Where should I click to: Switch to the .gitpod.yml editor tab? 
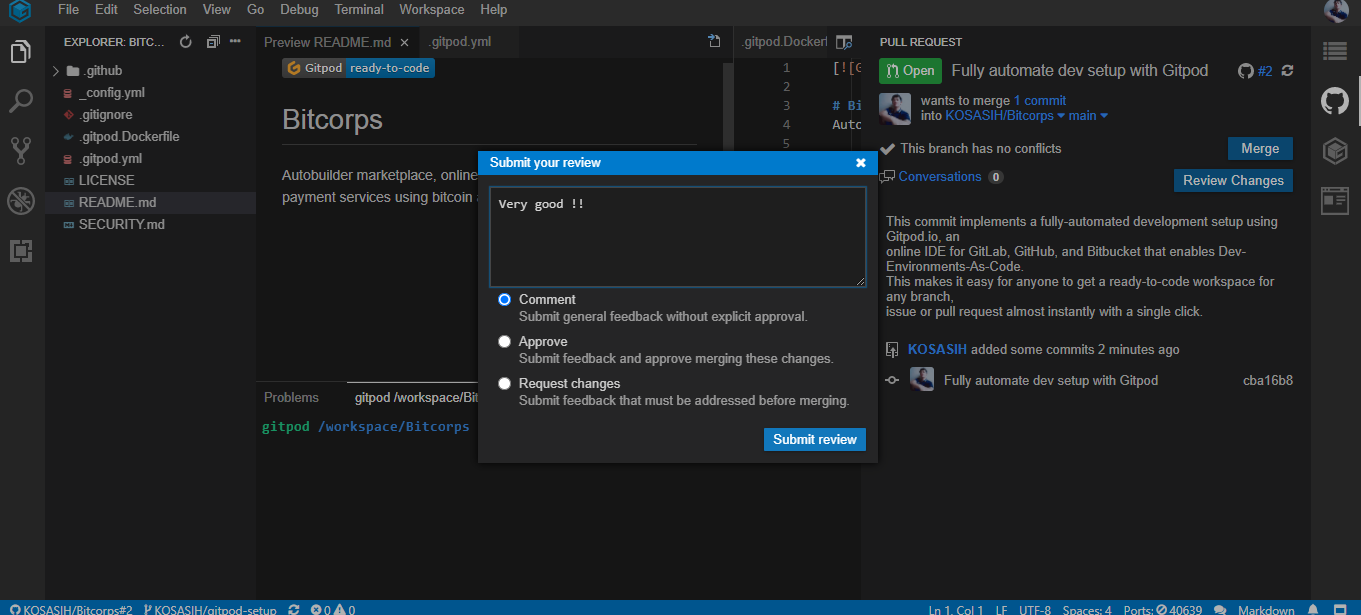pyautogui.click(x=460, y=42)
